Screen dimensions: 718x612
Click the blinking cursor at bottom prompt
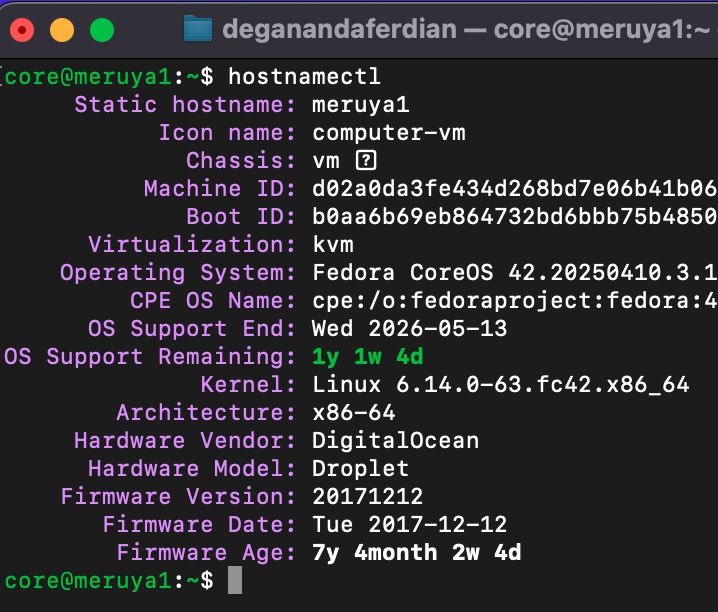[x=235, y=580]
